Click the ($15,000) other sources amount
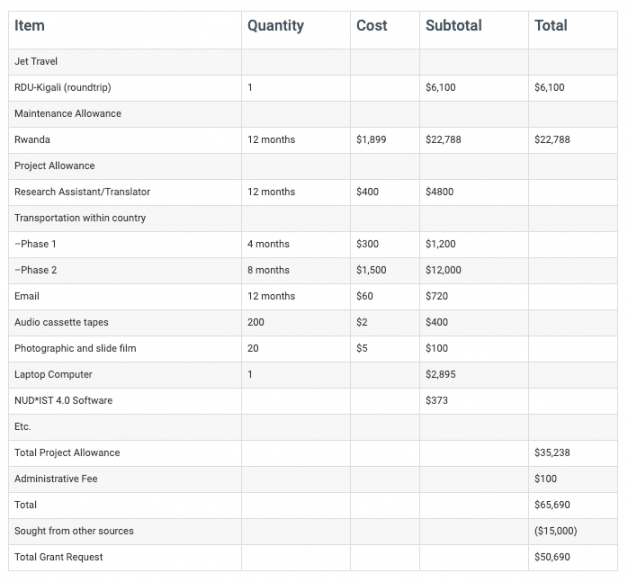The height and width of the screenshot is (582, 628). tap(555, 530)
